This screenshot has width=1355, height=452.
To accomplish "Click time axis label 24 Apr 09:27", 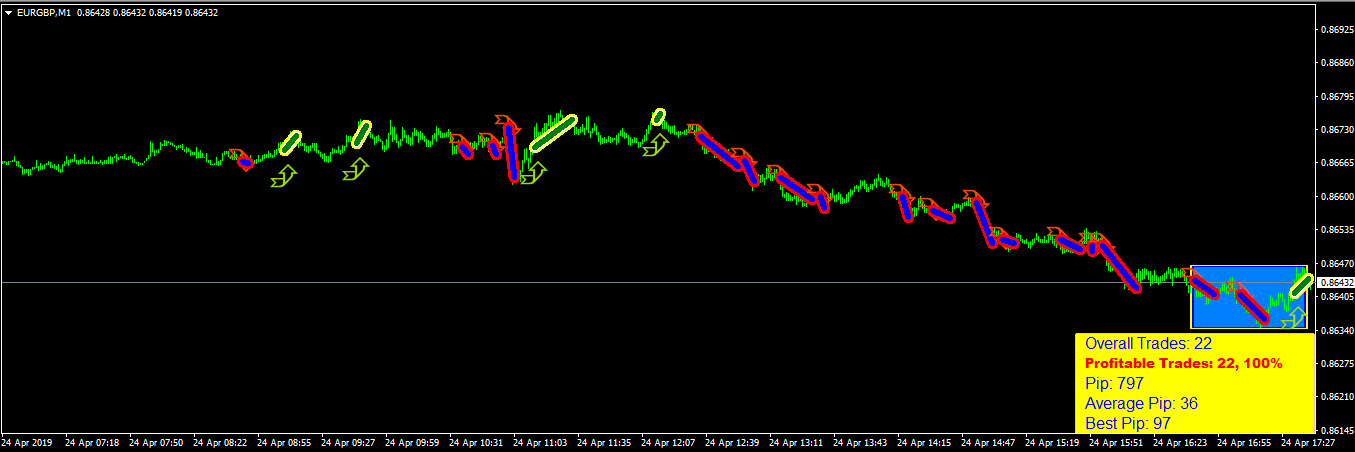I will [348, 442].
